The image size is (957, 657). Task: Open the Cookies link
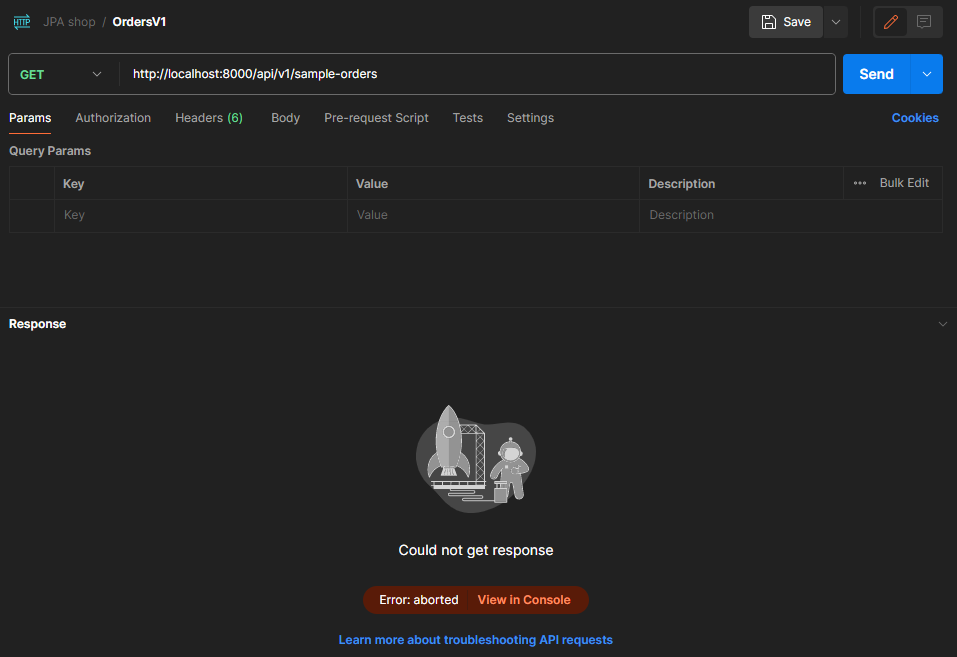pyautogui.click(x=915, y=118)
